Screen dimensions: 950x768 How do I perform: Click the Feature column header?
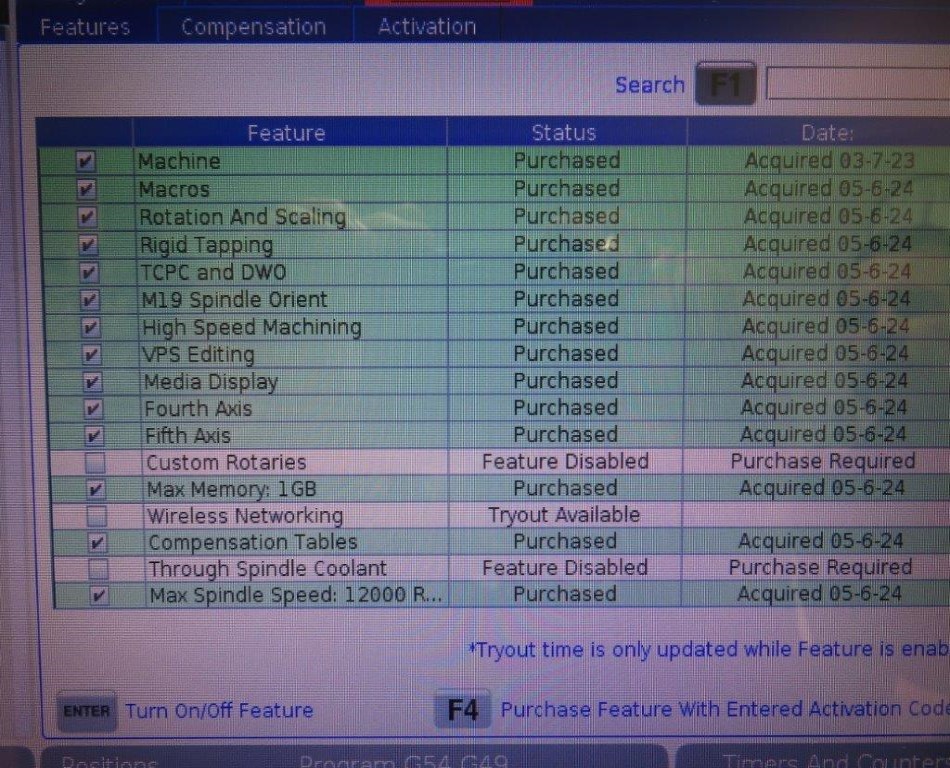[x=287, y=133]
